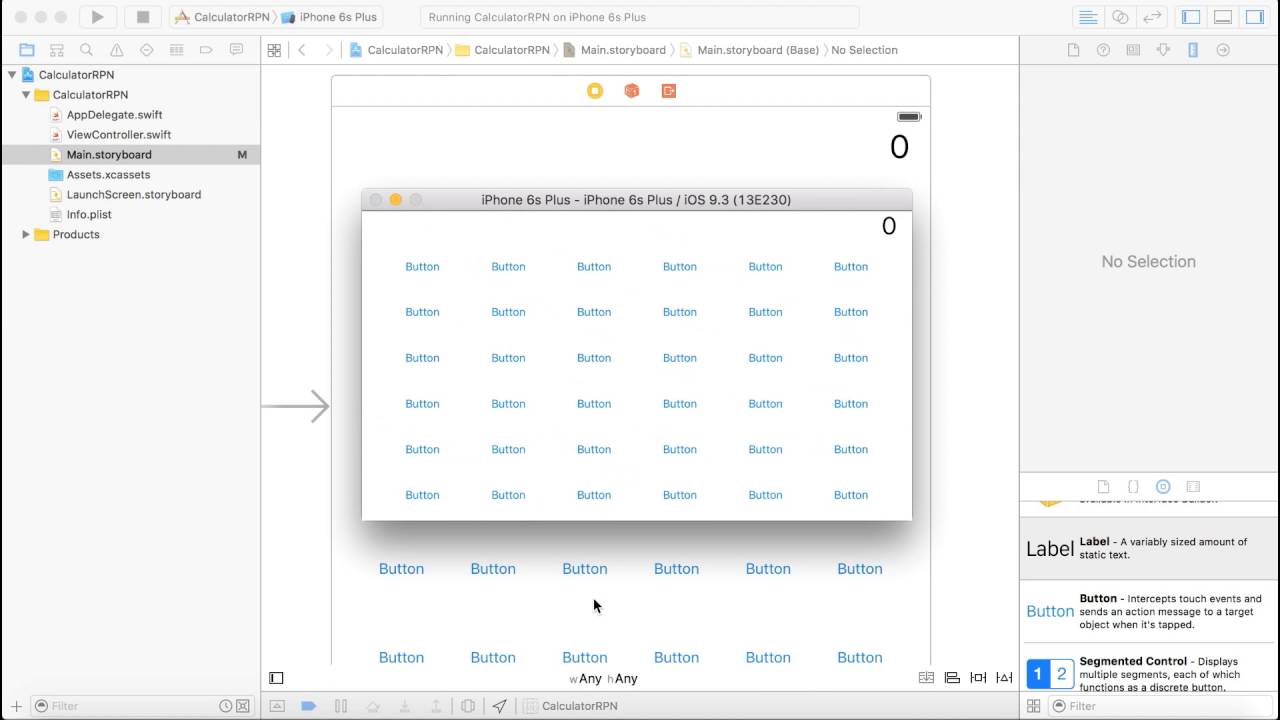1280x720 pixels.
Task: Stop the running app
Action: pos(143,17)
